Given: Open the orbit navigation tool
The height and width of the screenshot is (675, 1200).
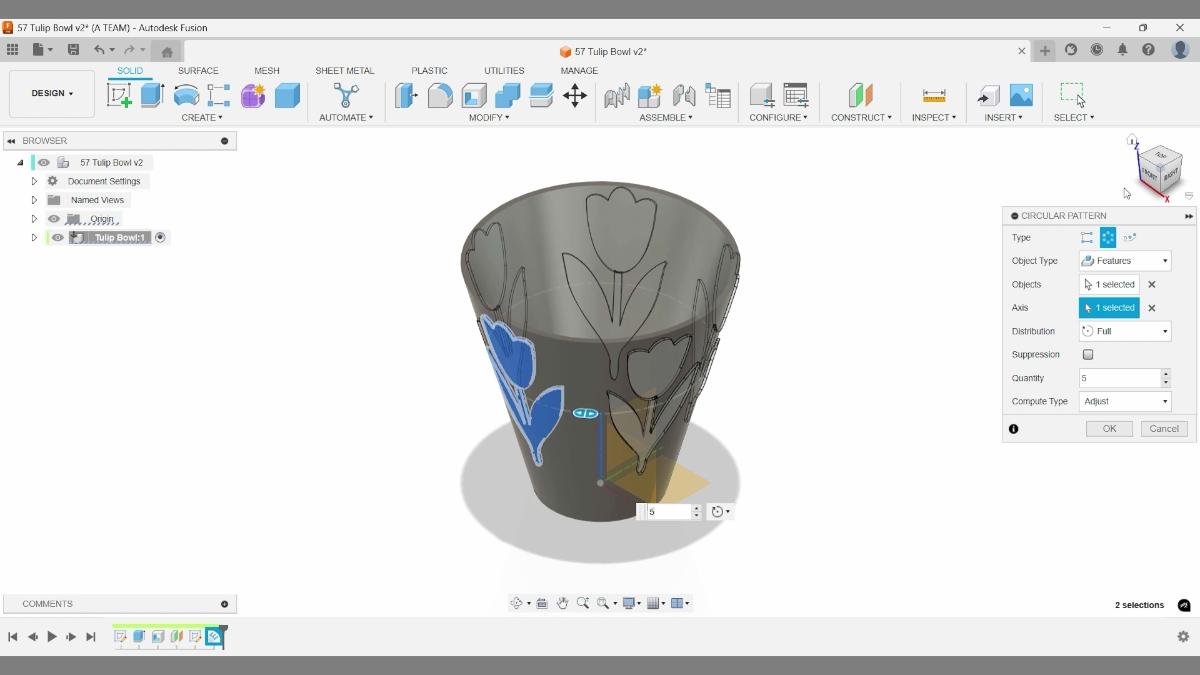Looking at the screenshot, I should click(x=517, y=603).
